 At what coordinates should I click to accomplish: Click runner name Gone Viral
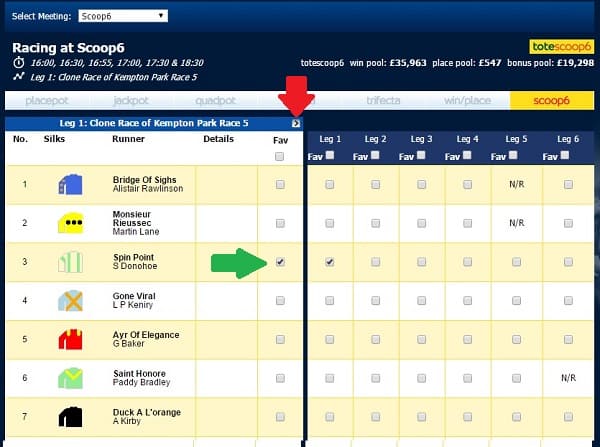134,296
